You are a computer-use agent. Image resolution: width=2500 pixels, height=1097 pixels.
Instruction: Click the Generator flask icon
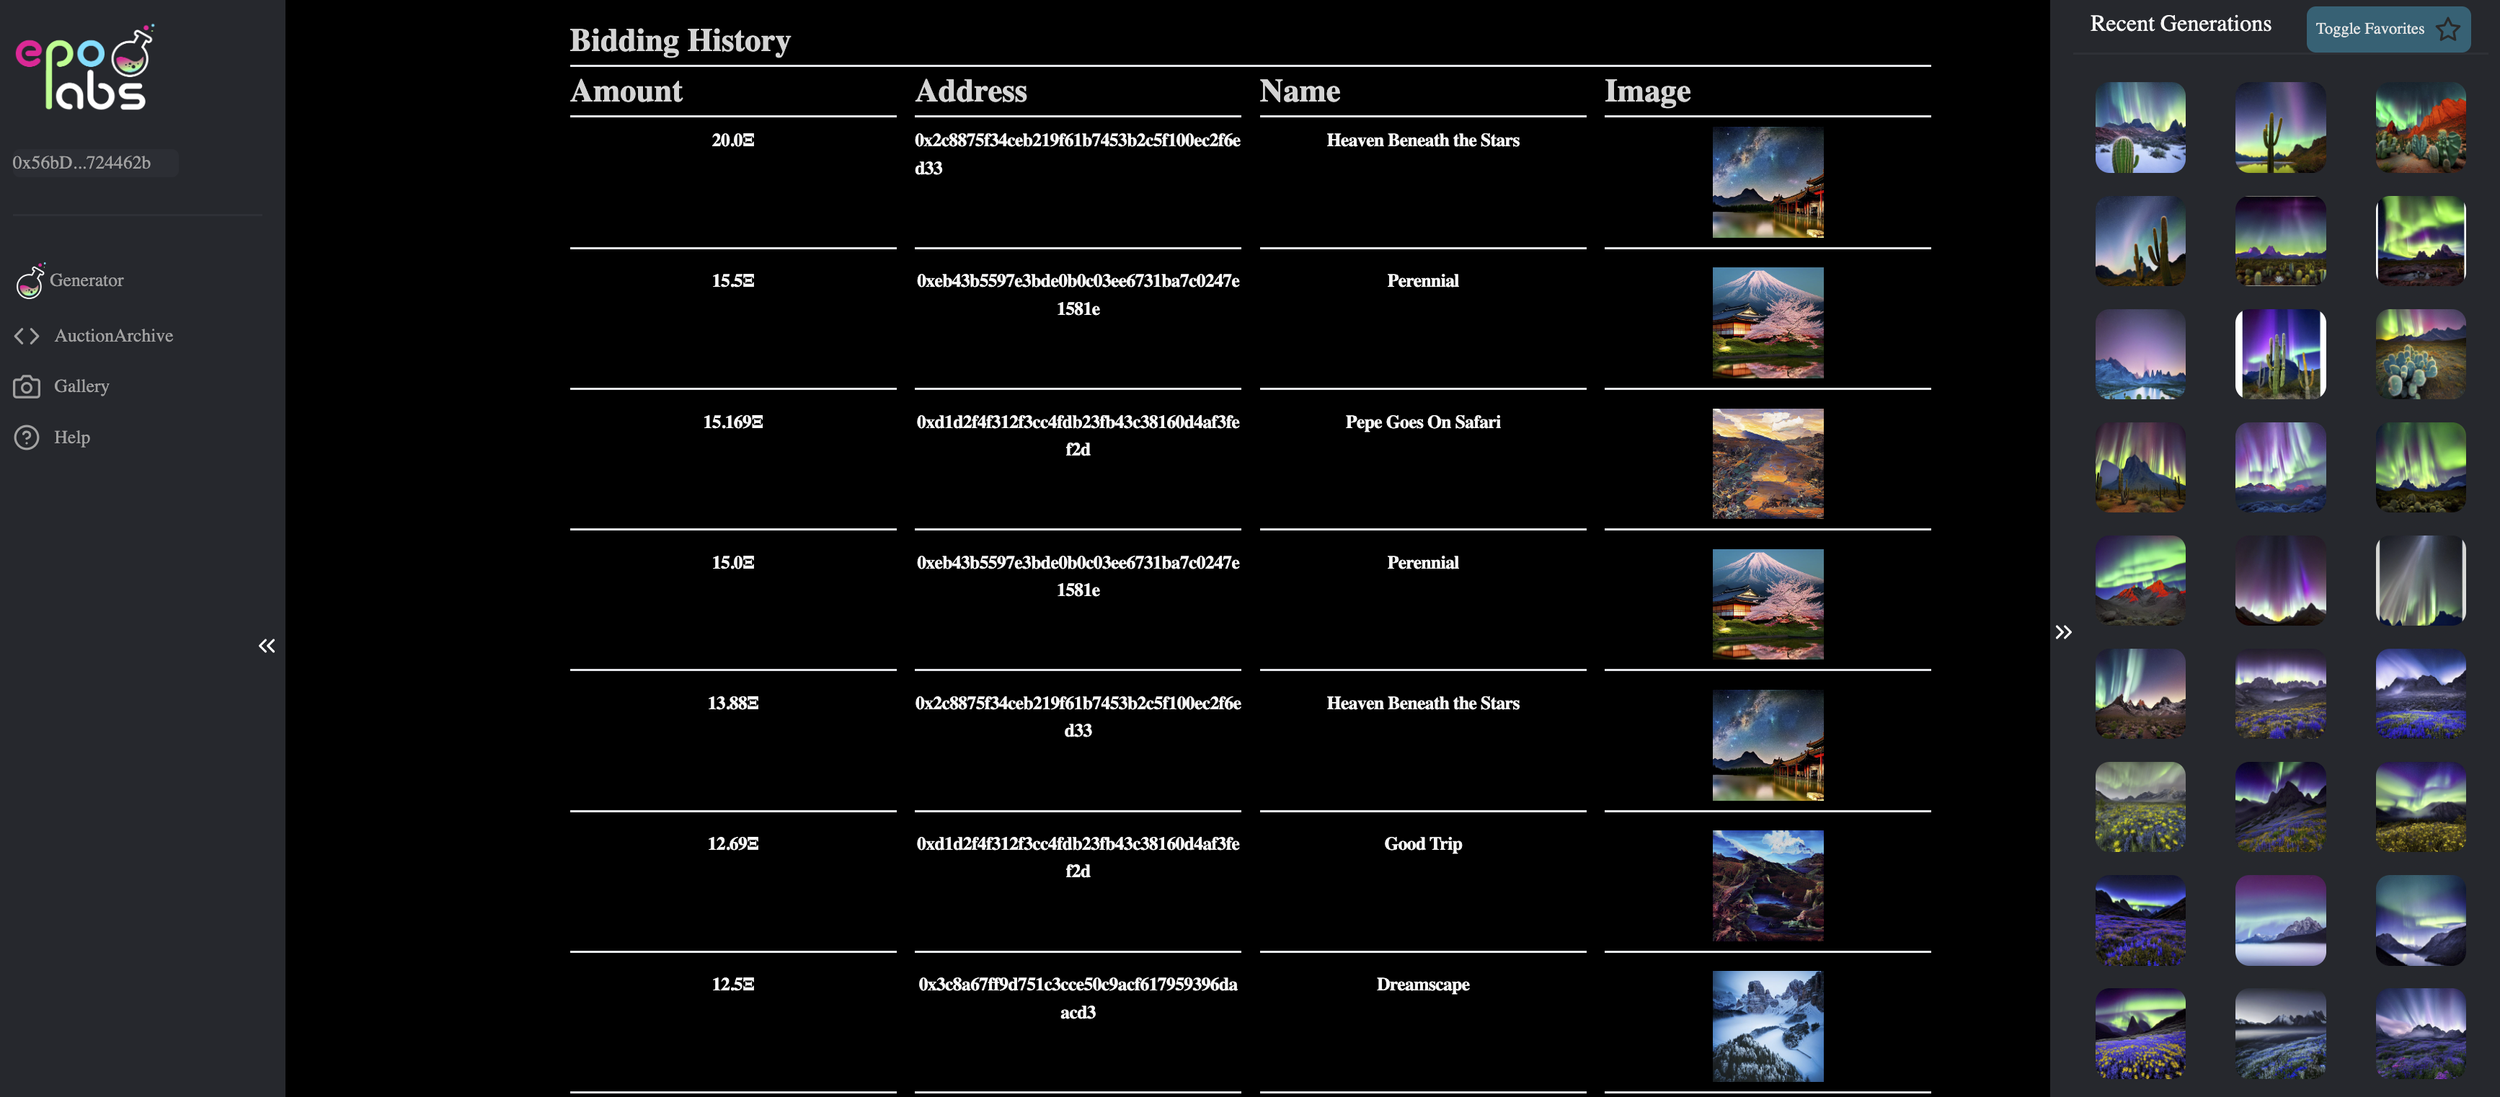tap(29, 281)
